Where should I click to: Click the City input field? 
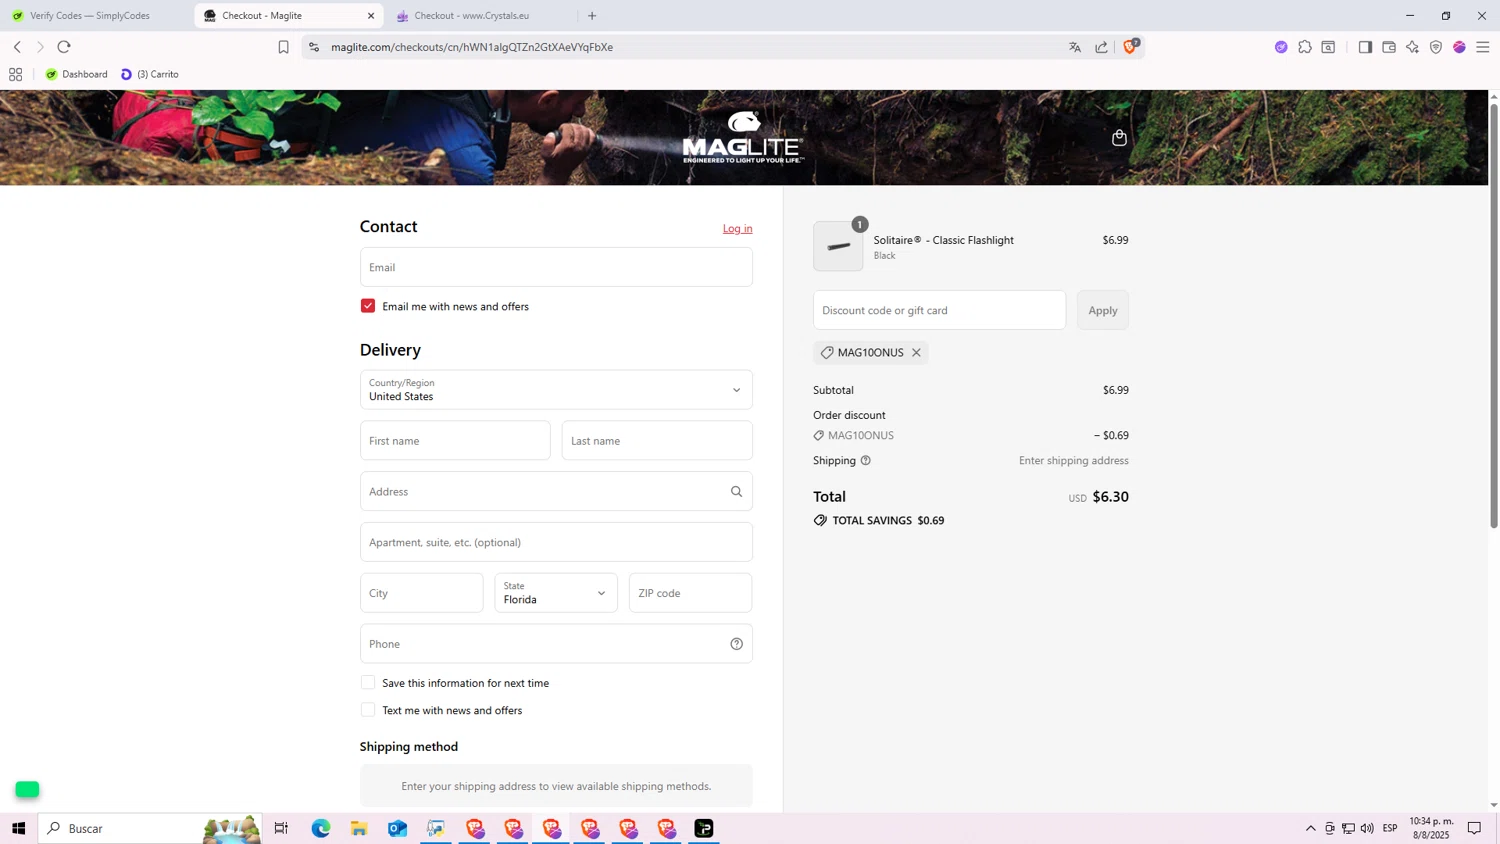(422, 593)
